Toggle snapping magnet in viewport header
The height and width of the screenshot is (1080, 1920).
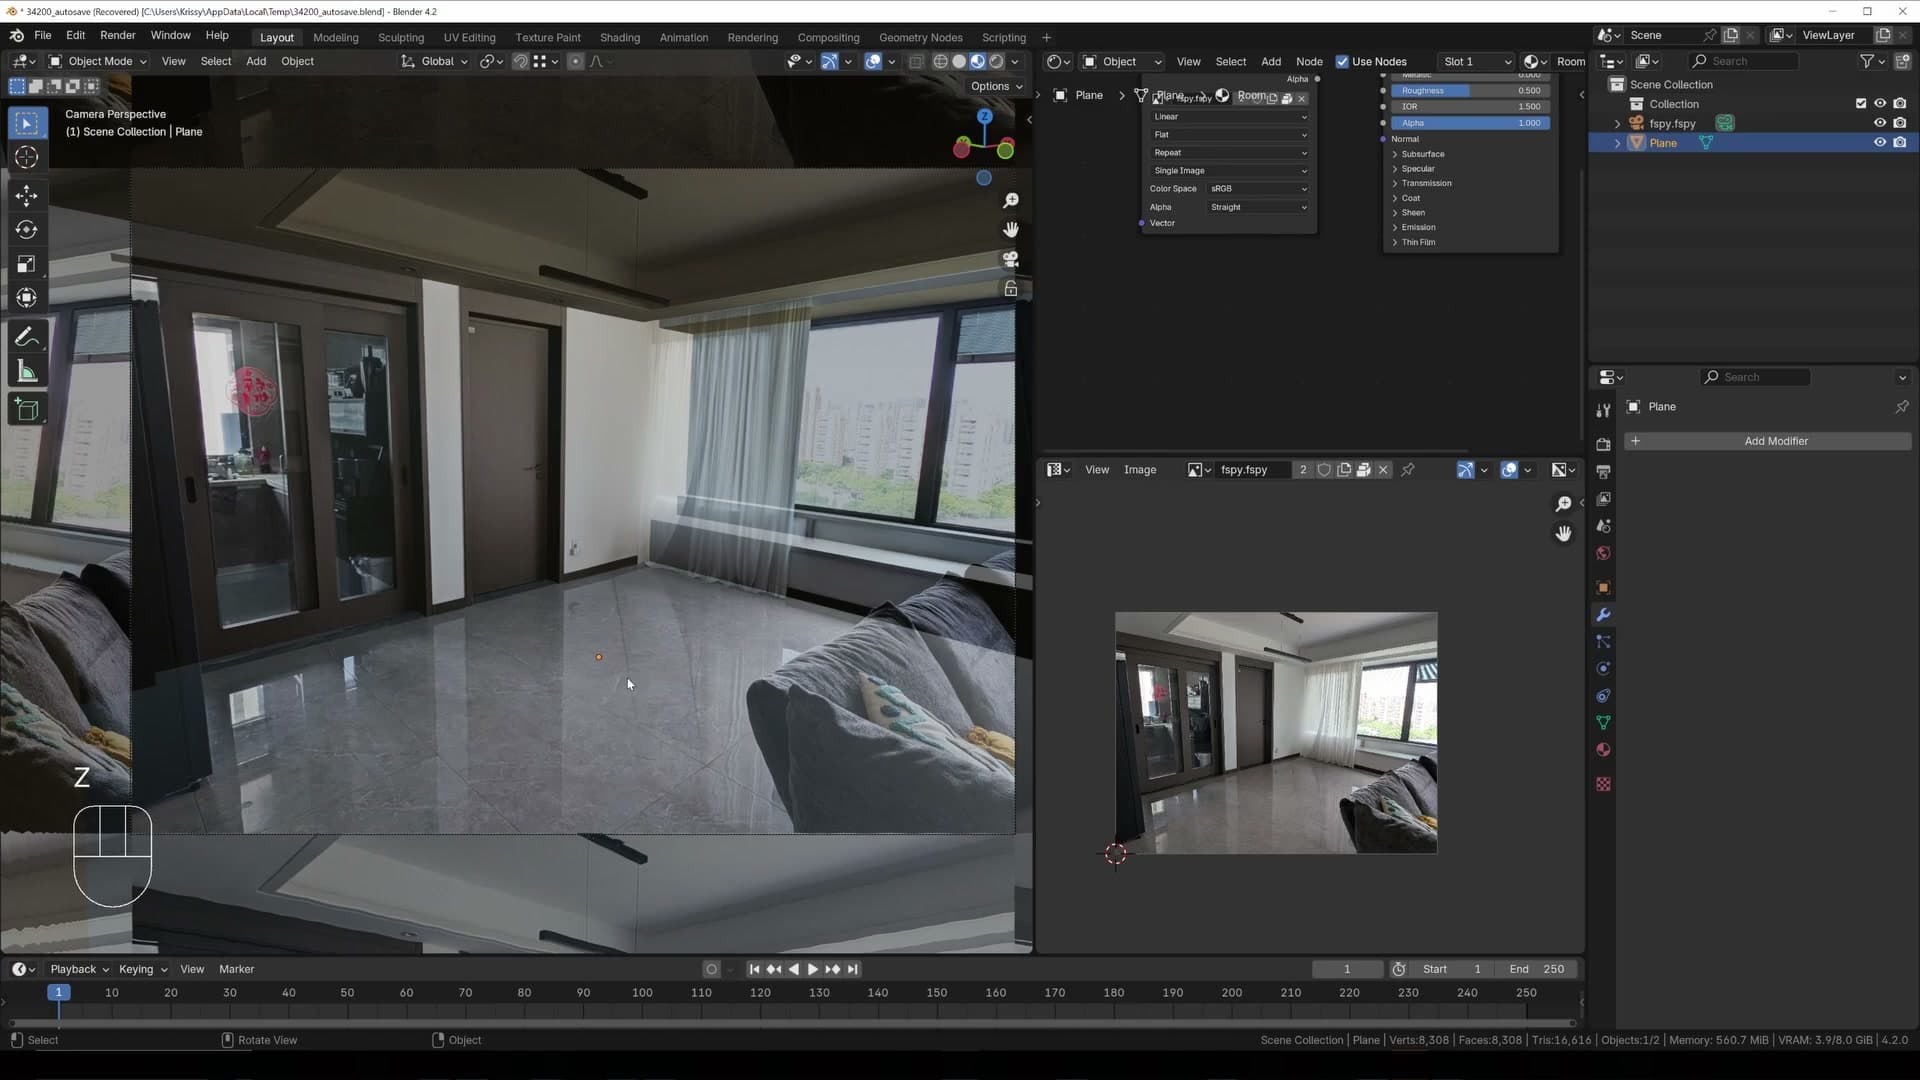coord(520,62)
